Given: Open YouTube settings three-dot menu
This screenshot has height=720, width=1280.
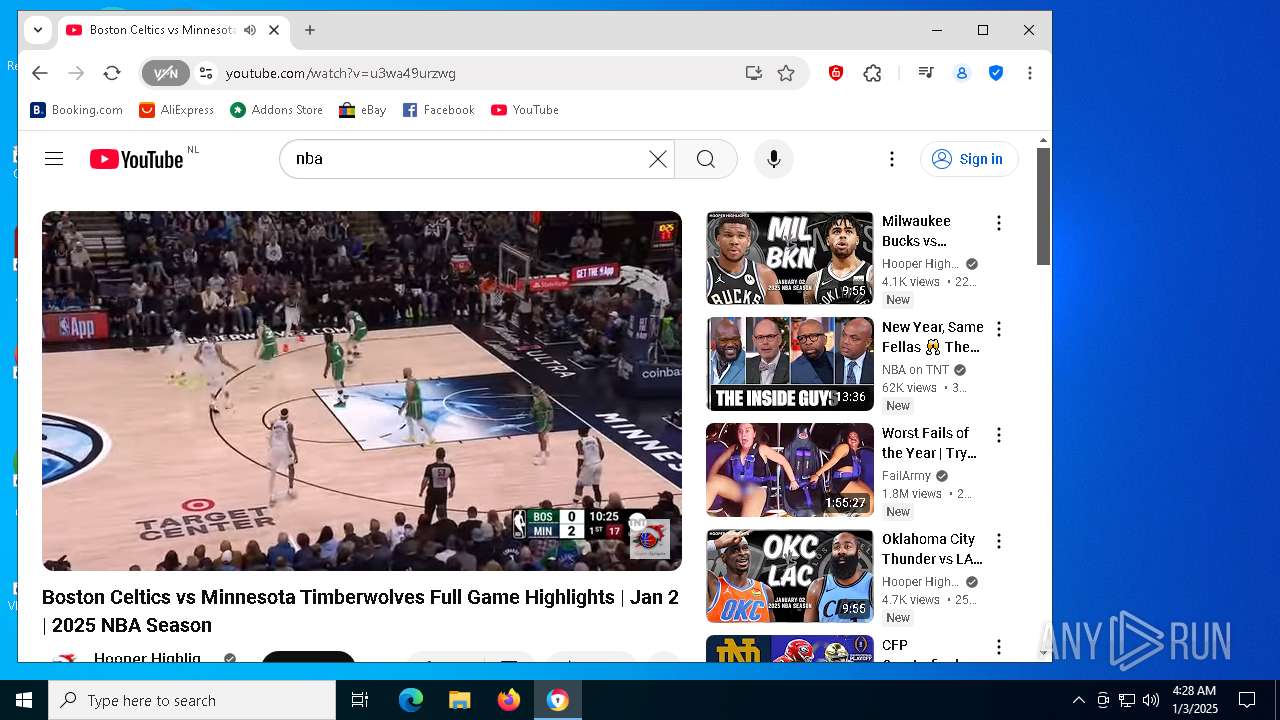Looking at the screenshot, I should 892,159.
